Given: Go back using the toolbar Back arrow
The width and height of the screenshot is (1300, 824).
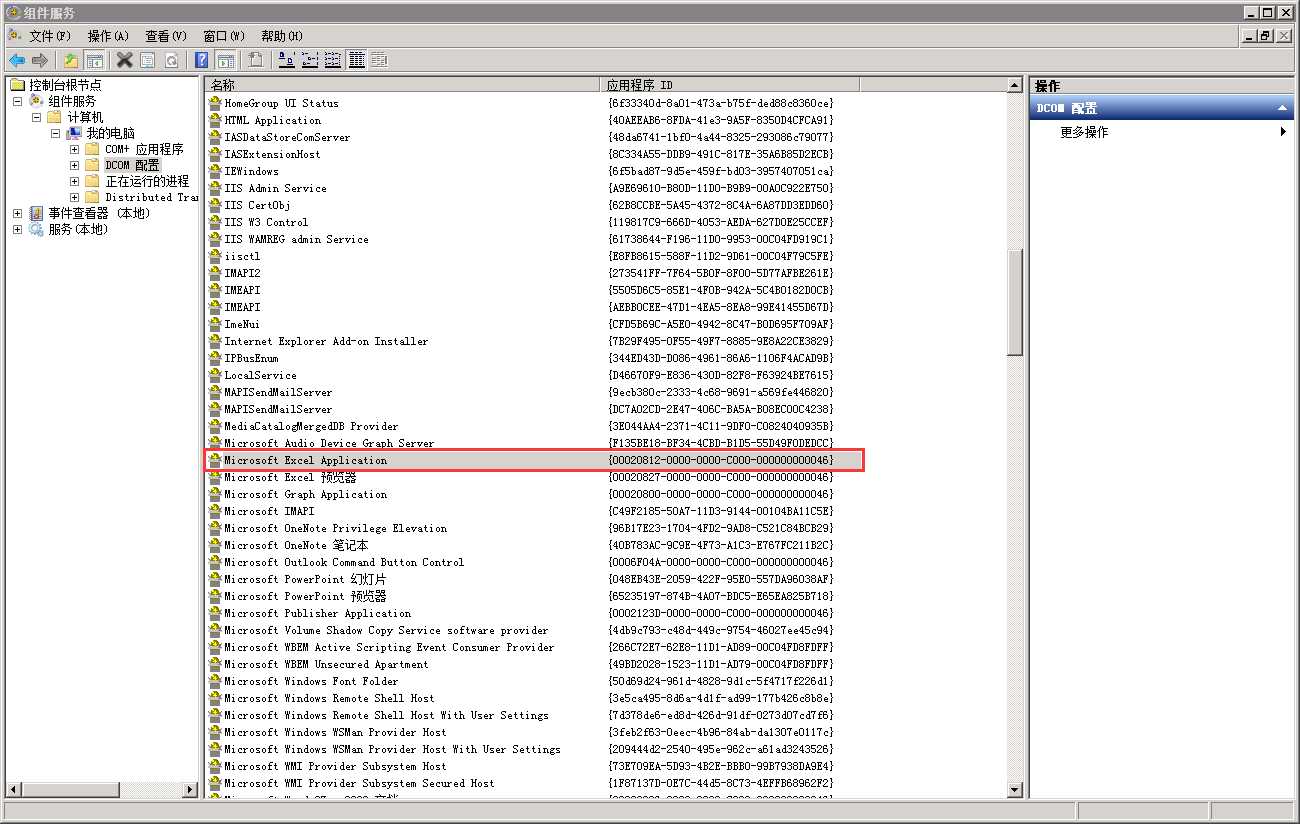Looking at the screenshot, I should coord(17,60).
